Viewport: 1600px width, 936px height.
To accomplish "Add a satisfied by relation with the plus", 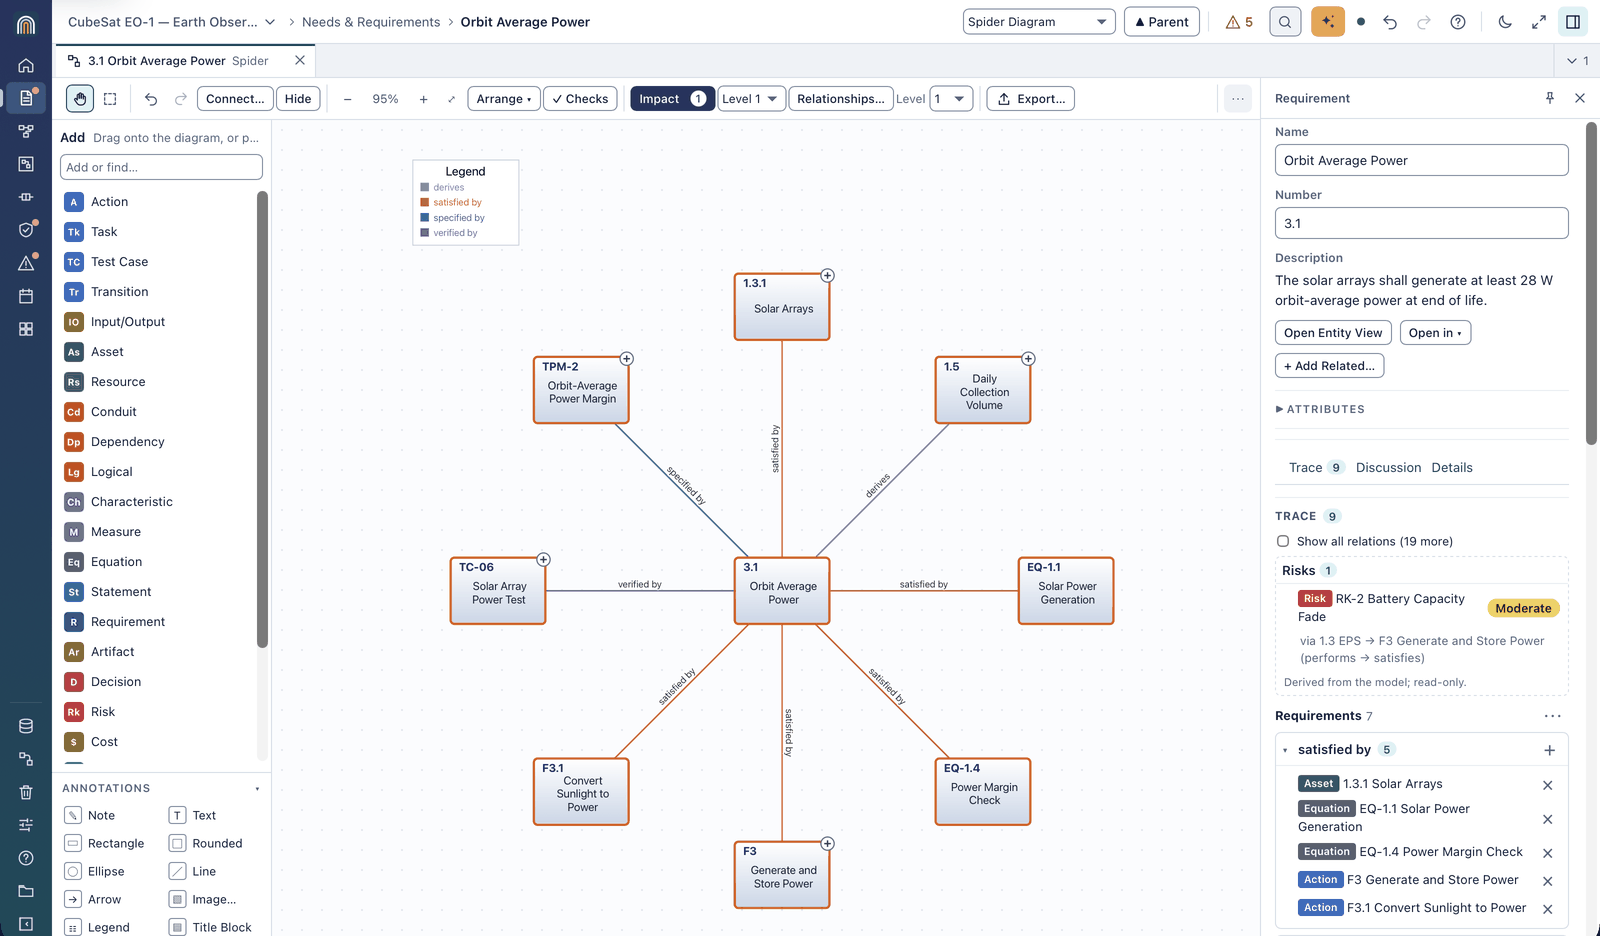I will [1549, 750].
